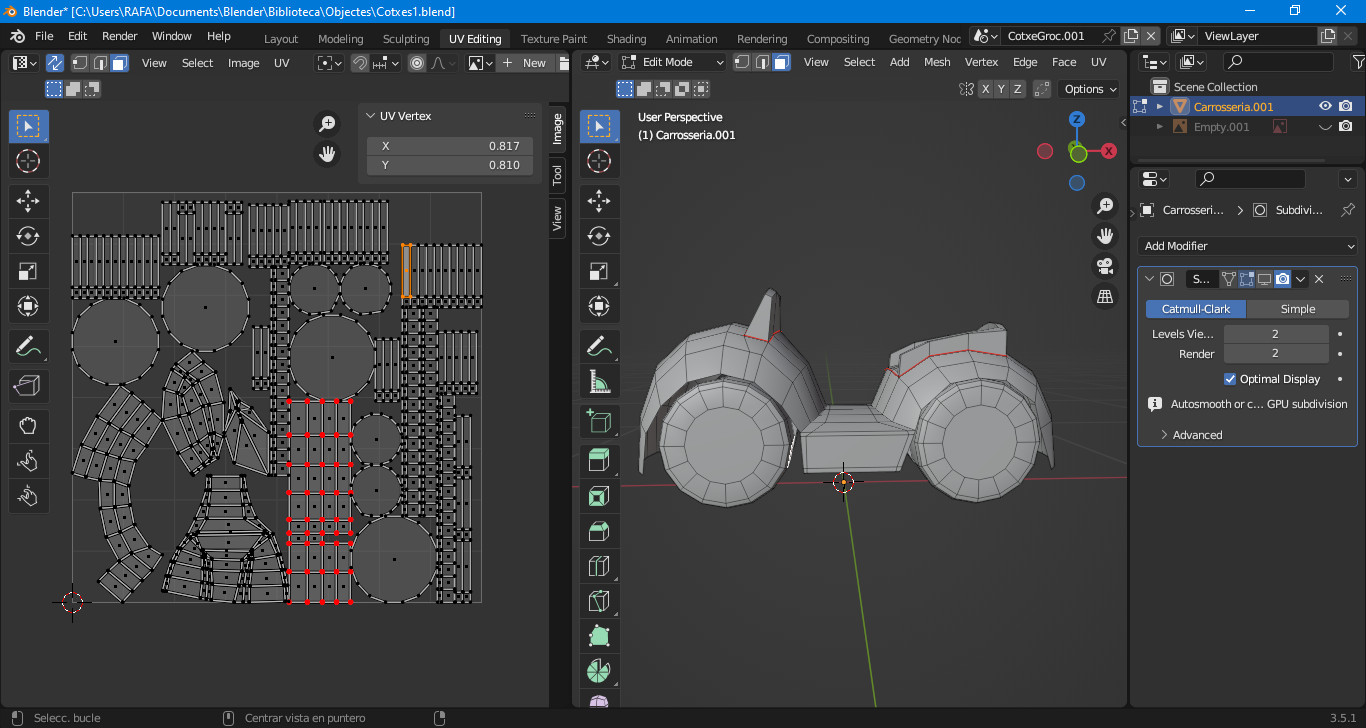
Task: Select the Bevel tool in the 3D viewport
Action: point(598,531)
